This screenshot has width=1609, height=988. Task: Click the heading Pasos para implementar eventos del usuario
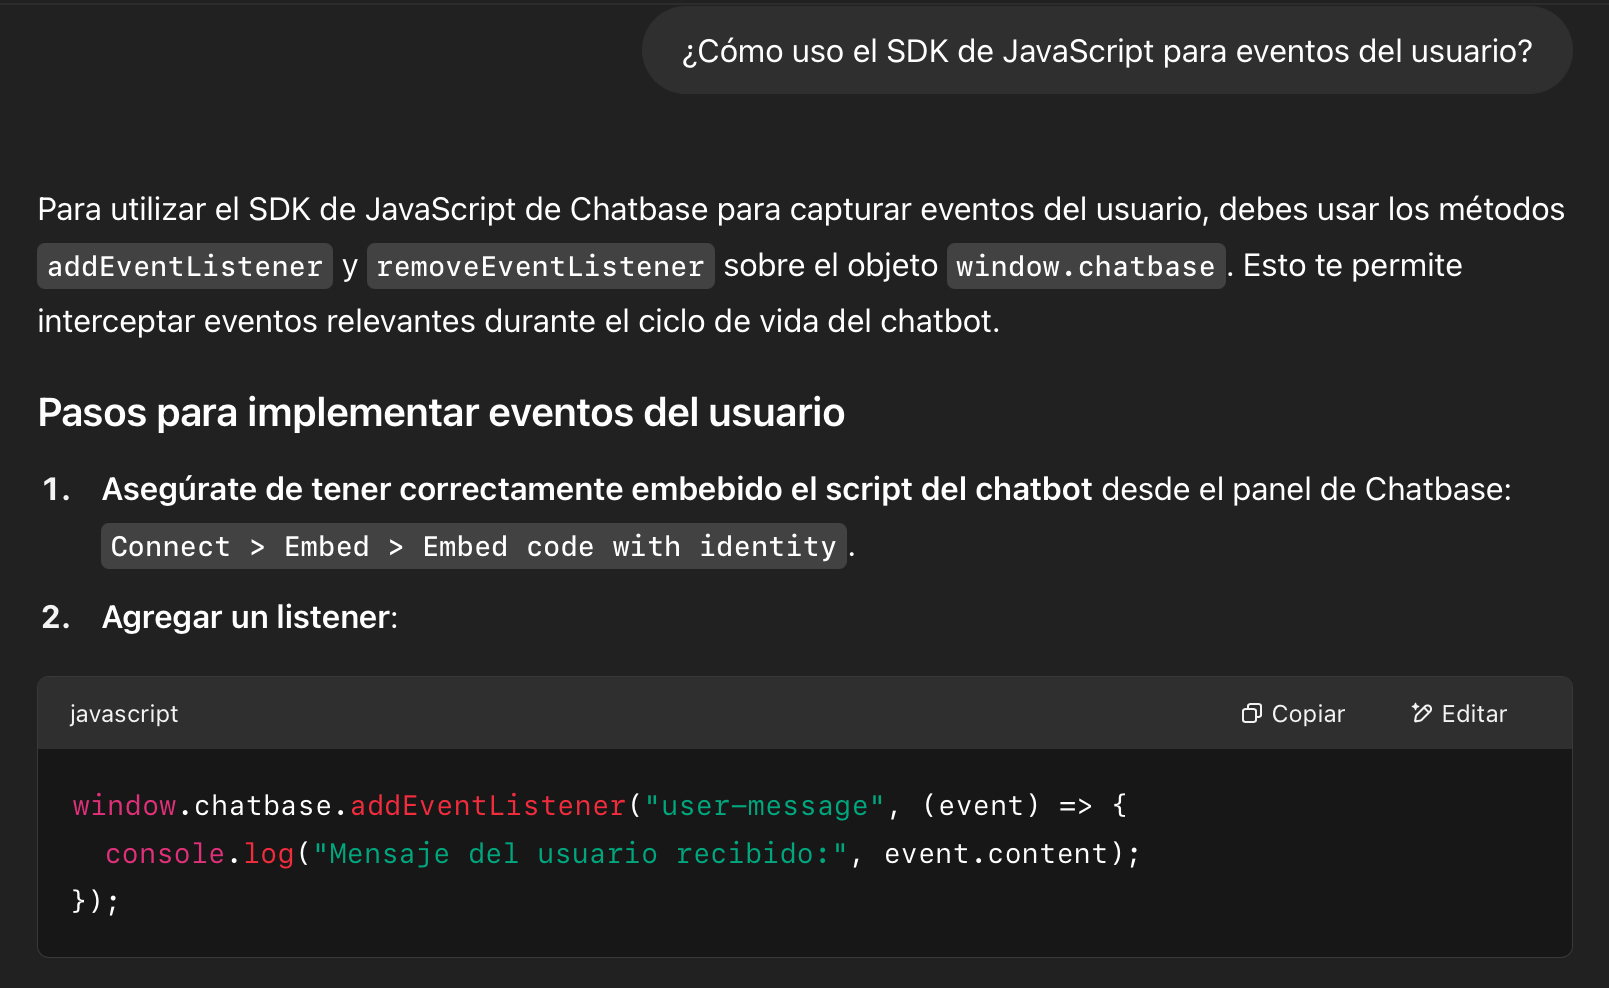click(440, 412)
